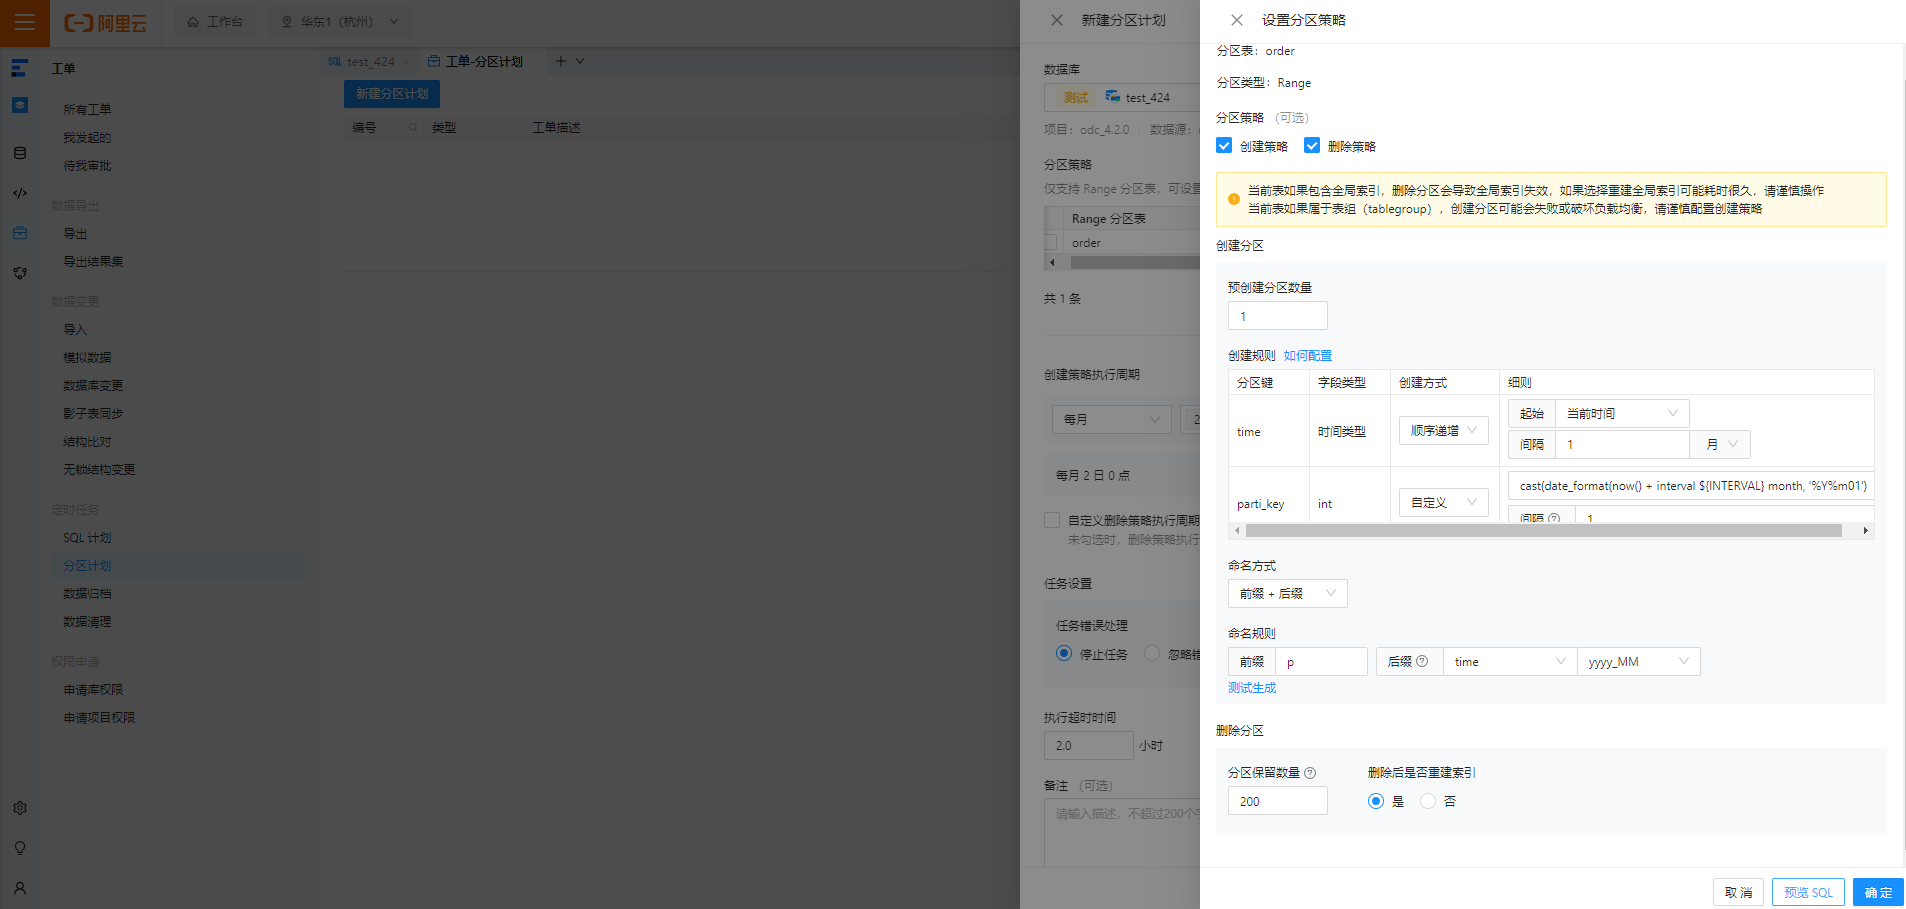The width and height of the screenshot is (1906, 909).
Task: Open the settings gear in left sidebar
Action: click(x=20, y=808)
